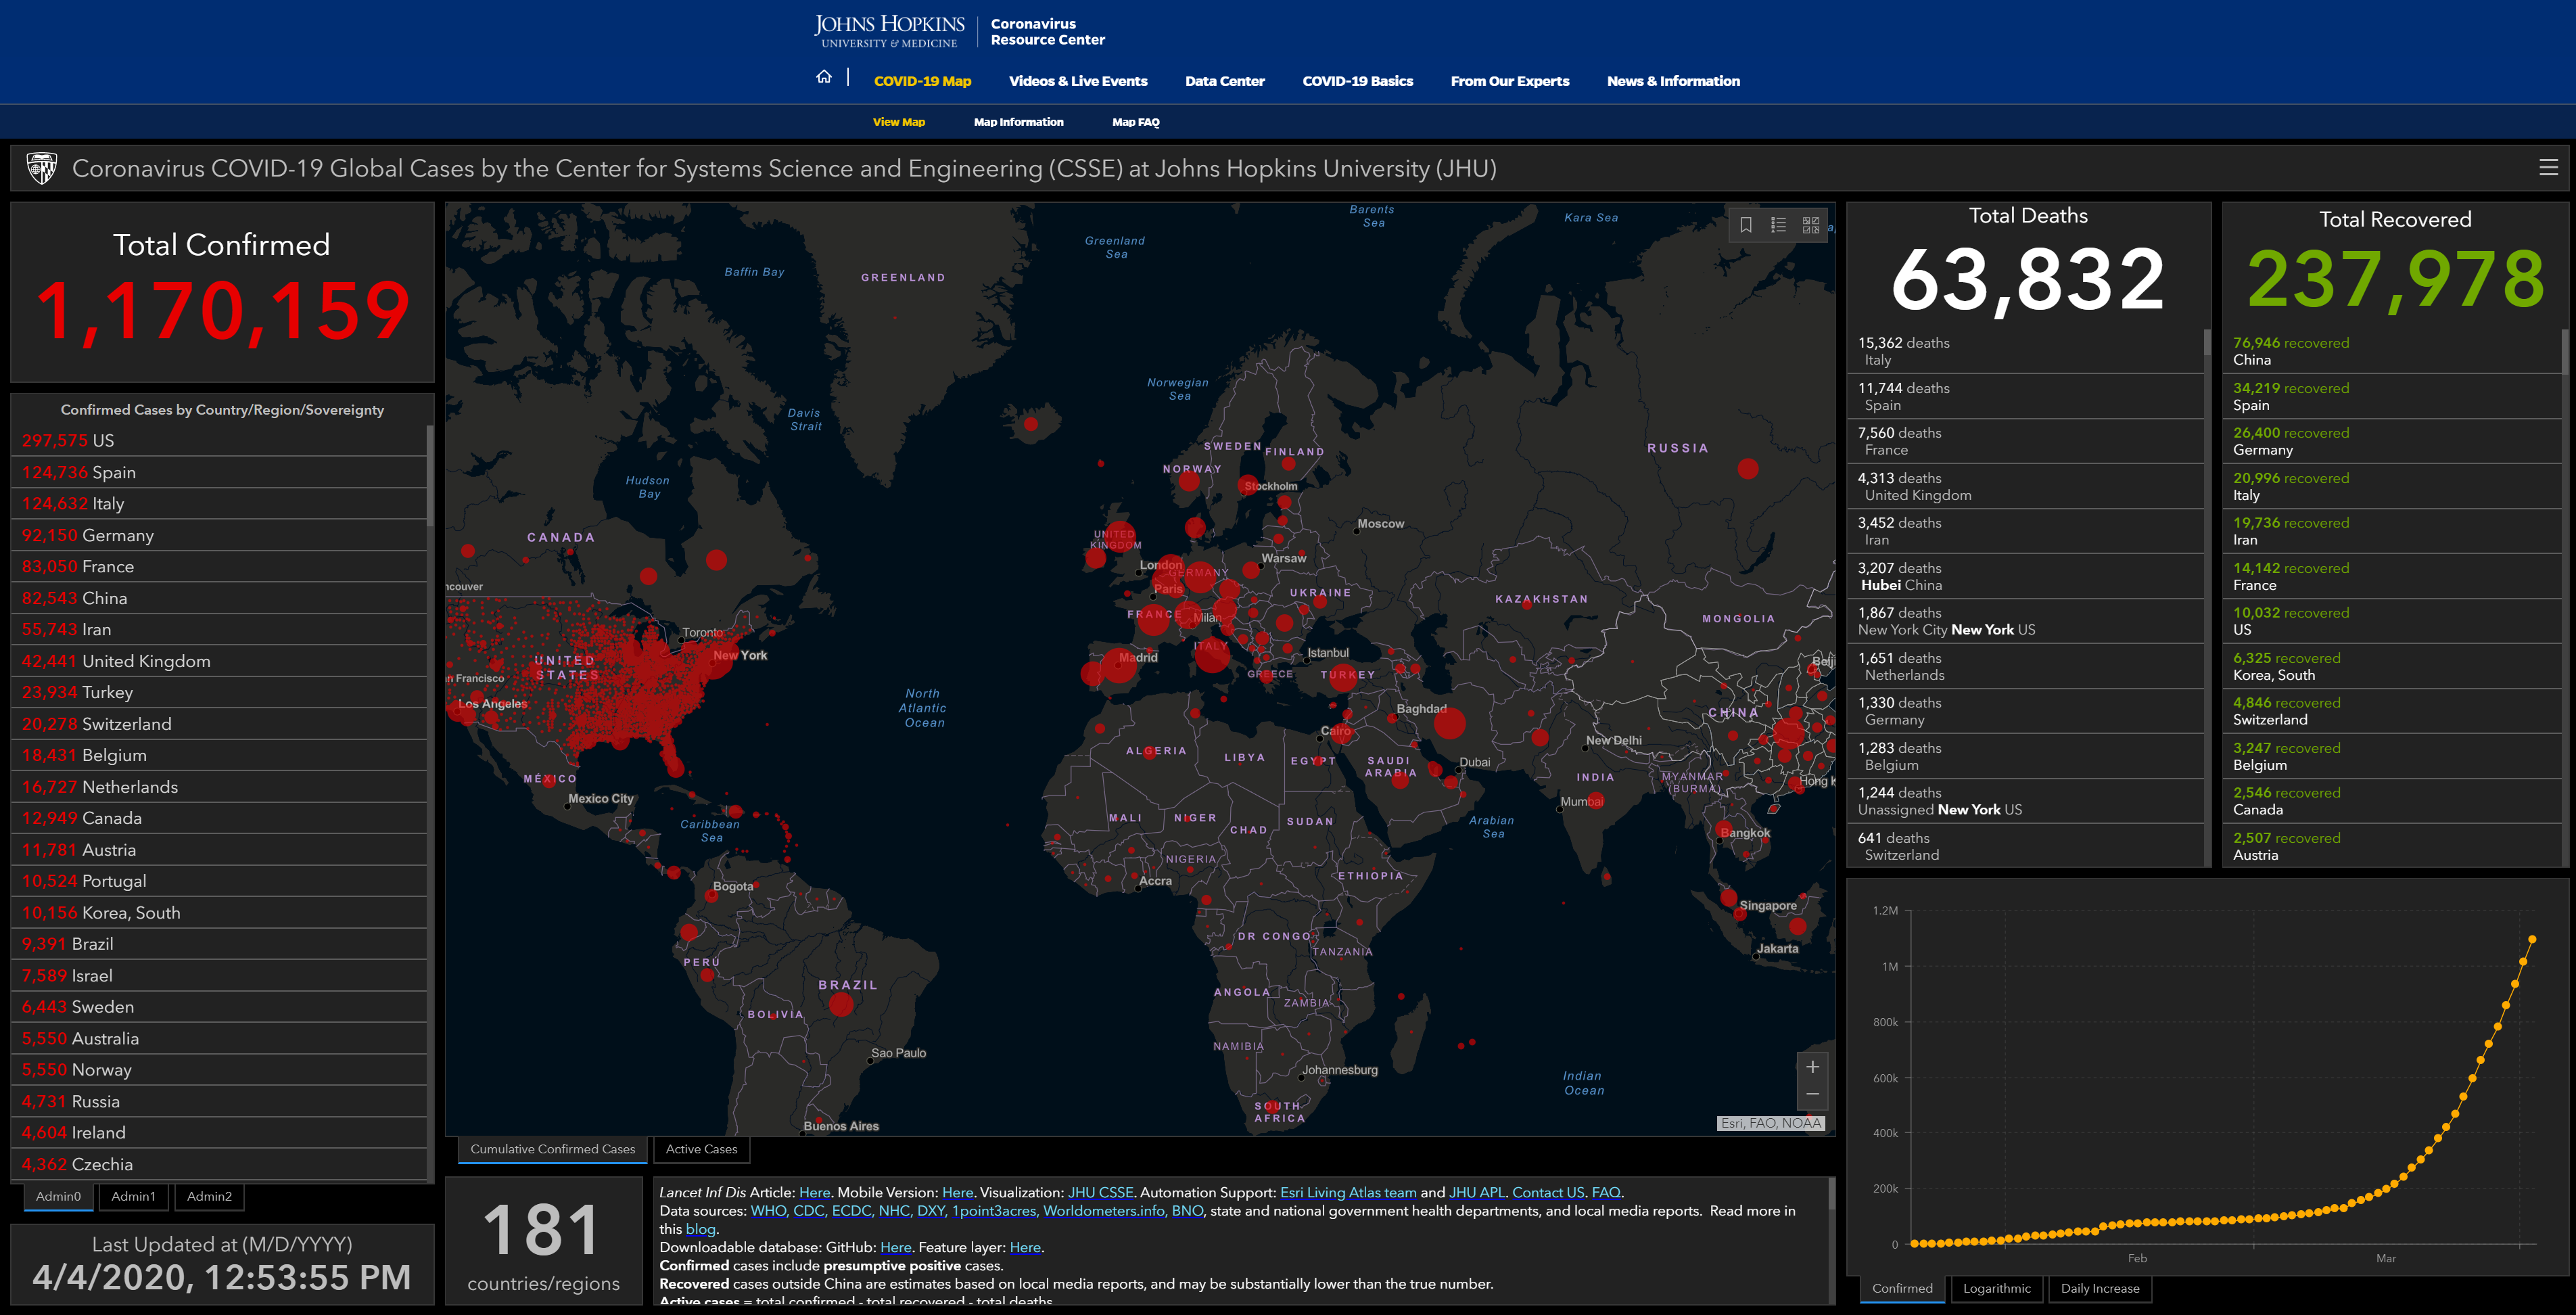Click the 6,325 recovered Korea, South entry
The width and height of the screenshot is (2576, 1315).
click(2393, 667)
